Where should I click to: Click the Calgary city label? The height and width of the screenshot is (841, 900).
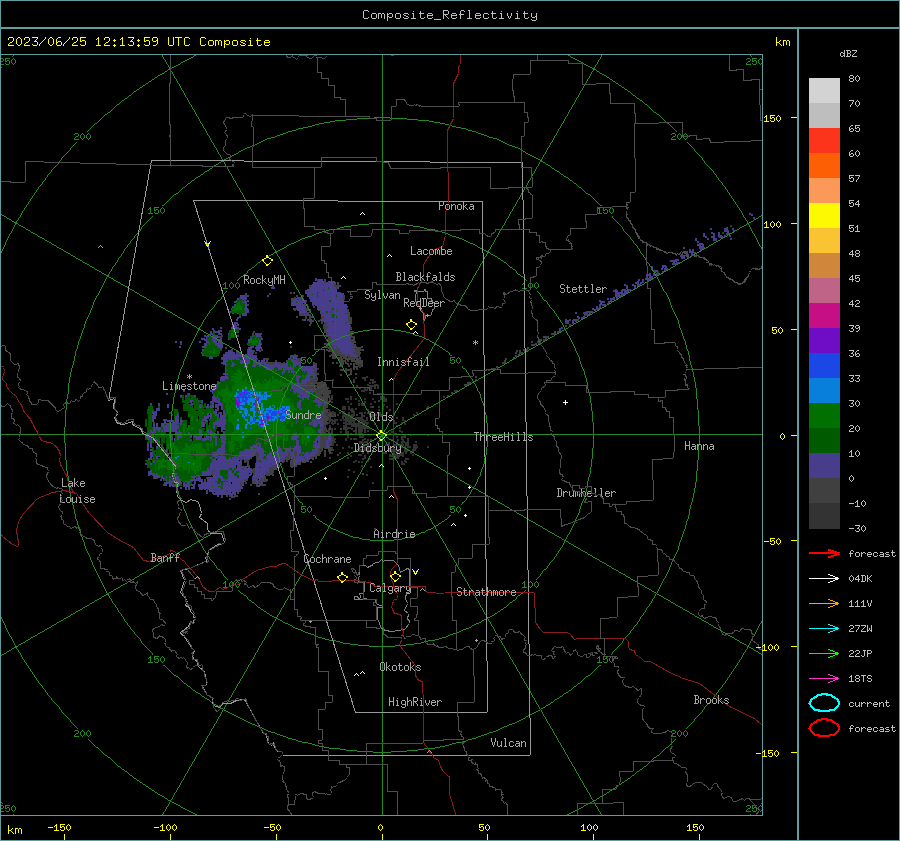(x=390, y=588)
